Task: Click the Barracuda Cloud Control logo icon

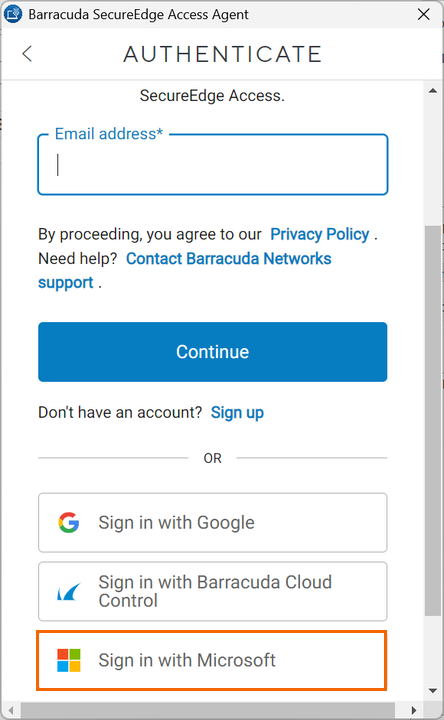Action: pyautogui.click(x=69, y=592)
